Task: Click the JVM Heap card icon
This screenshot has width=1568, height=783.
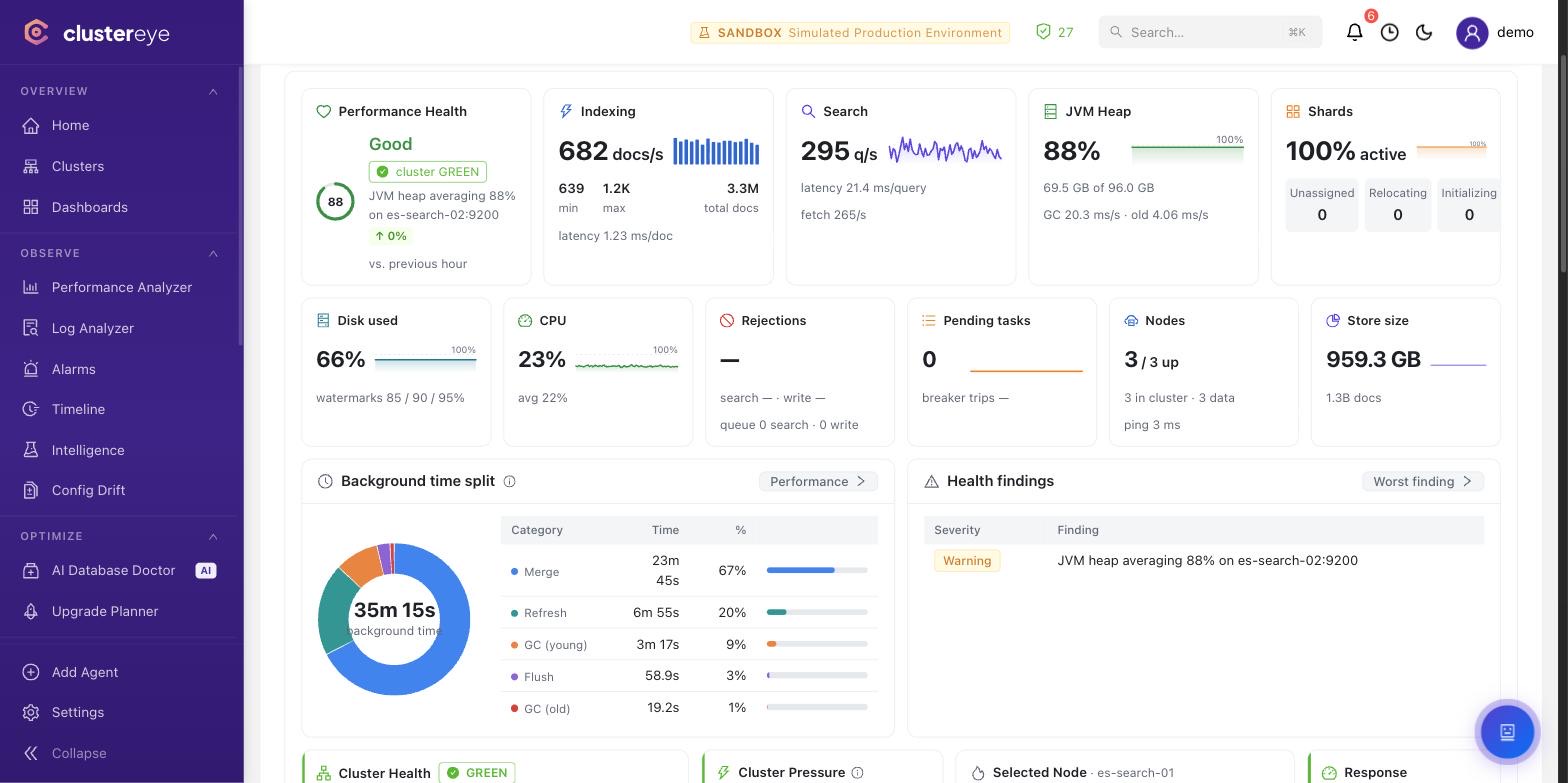Action: (1050, 111)
